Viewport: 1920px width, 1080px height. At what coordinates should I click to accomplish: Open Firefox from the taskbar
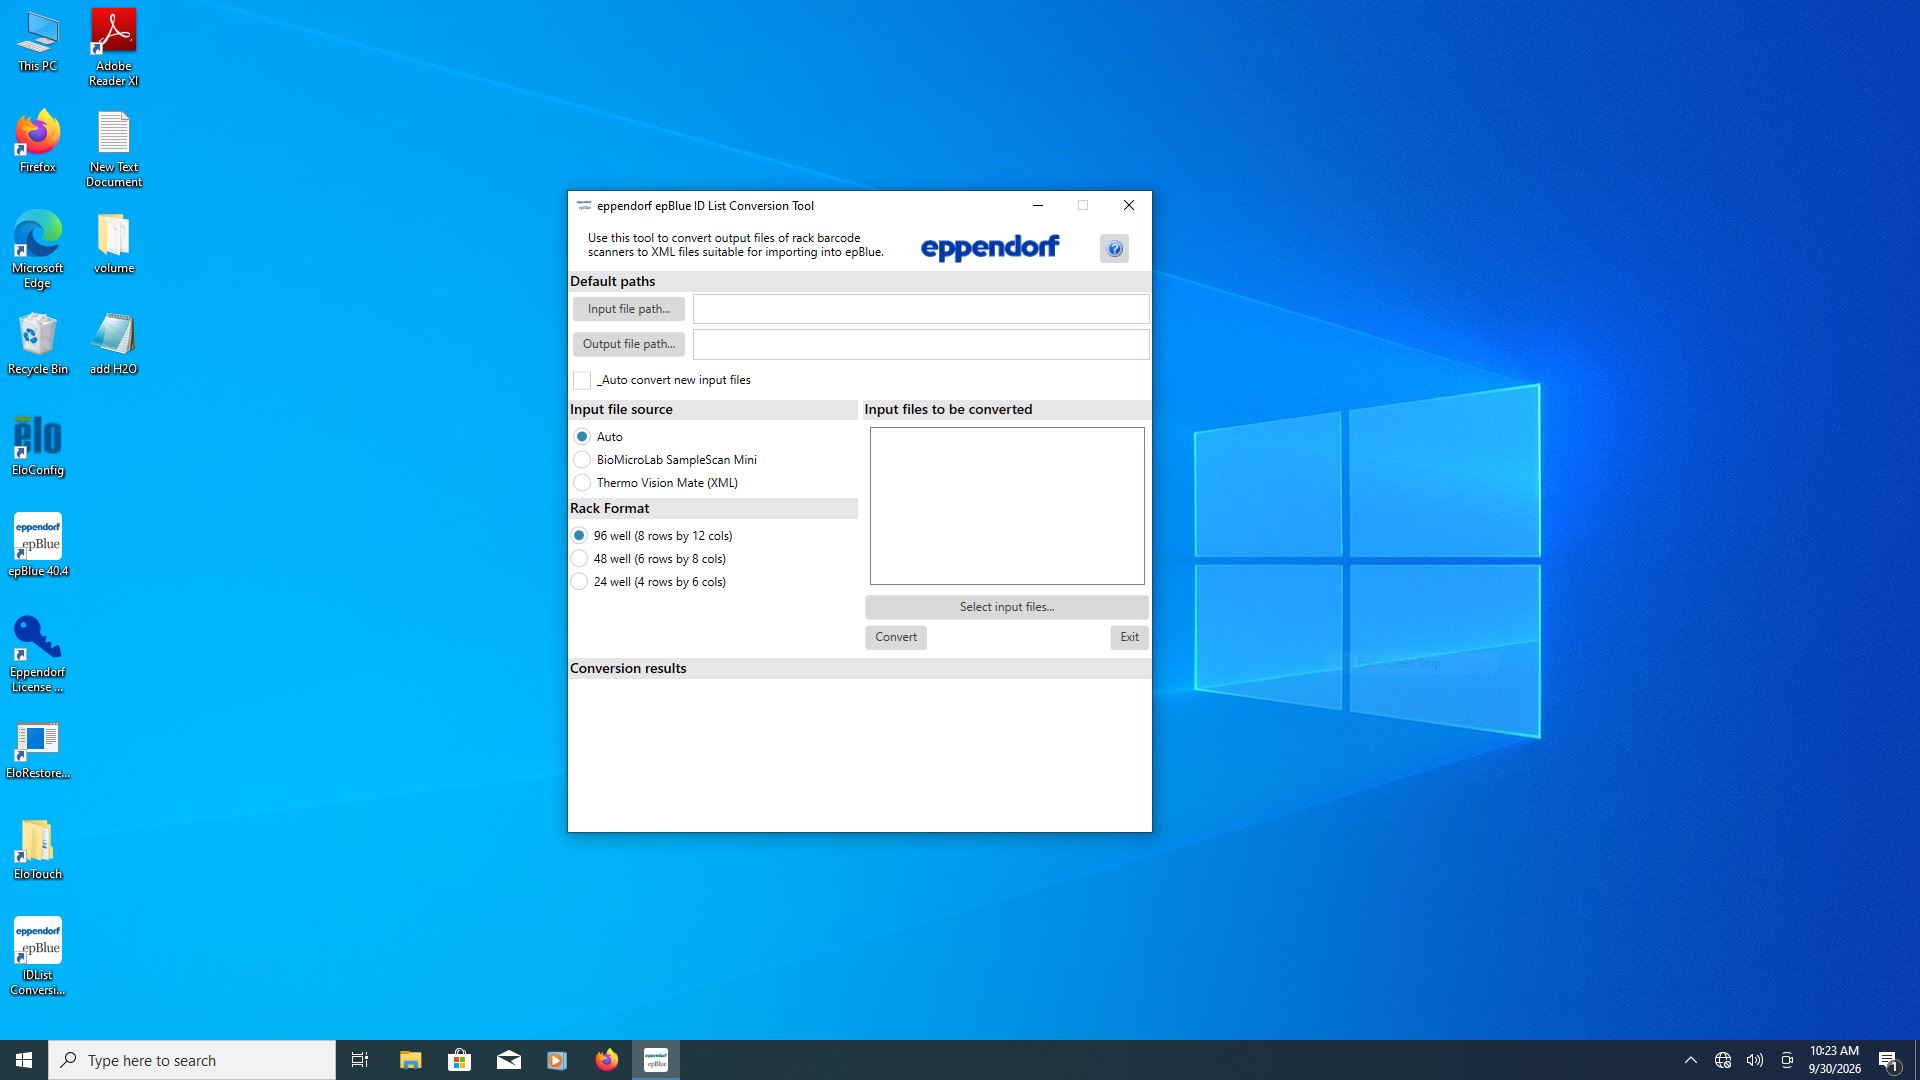tap(606, 1060)
